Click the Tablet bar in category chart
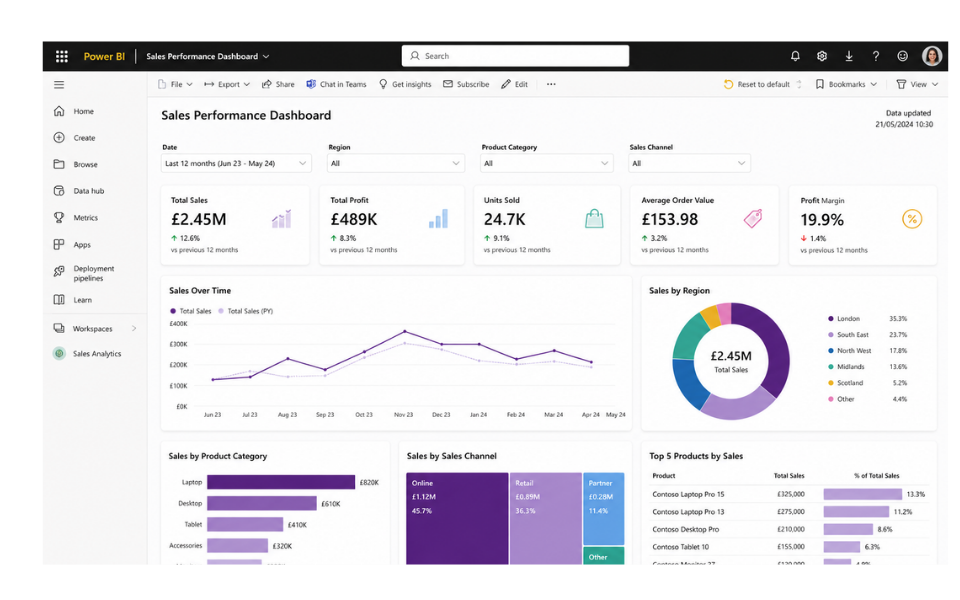This screenshot has height=600, width=960. [245, 525]
